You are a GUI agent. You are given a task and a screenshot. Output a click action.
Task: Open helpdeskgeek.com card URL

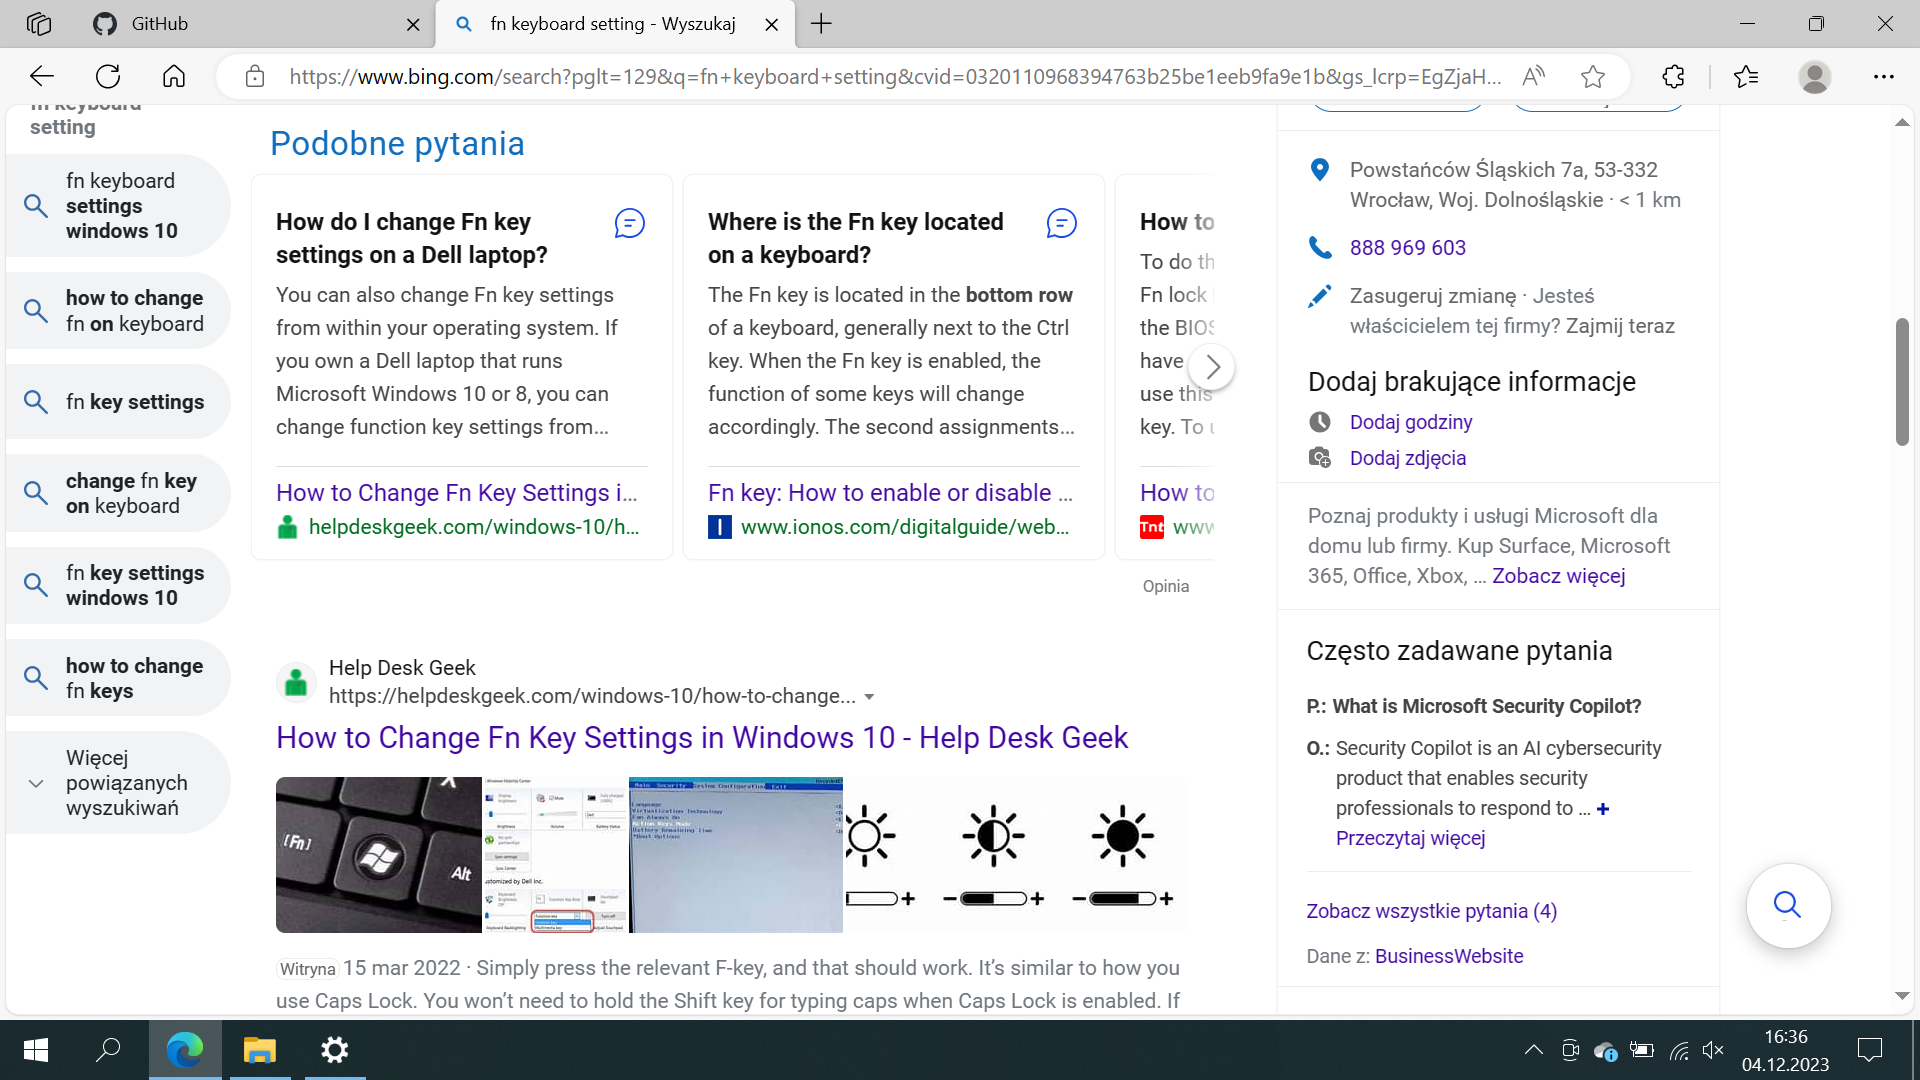tap(474, 527)
